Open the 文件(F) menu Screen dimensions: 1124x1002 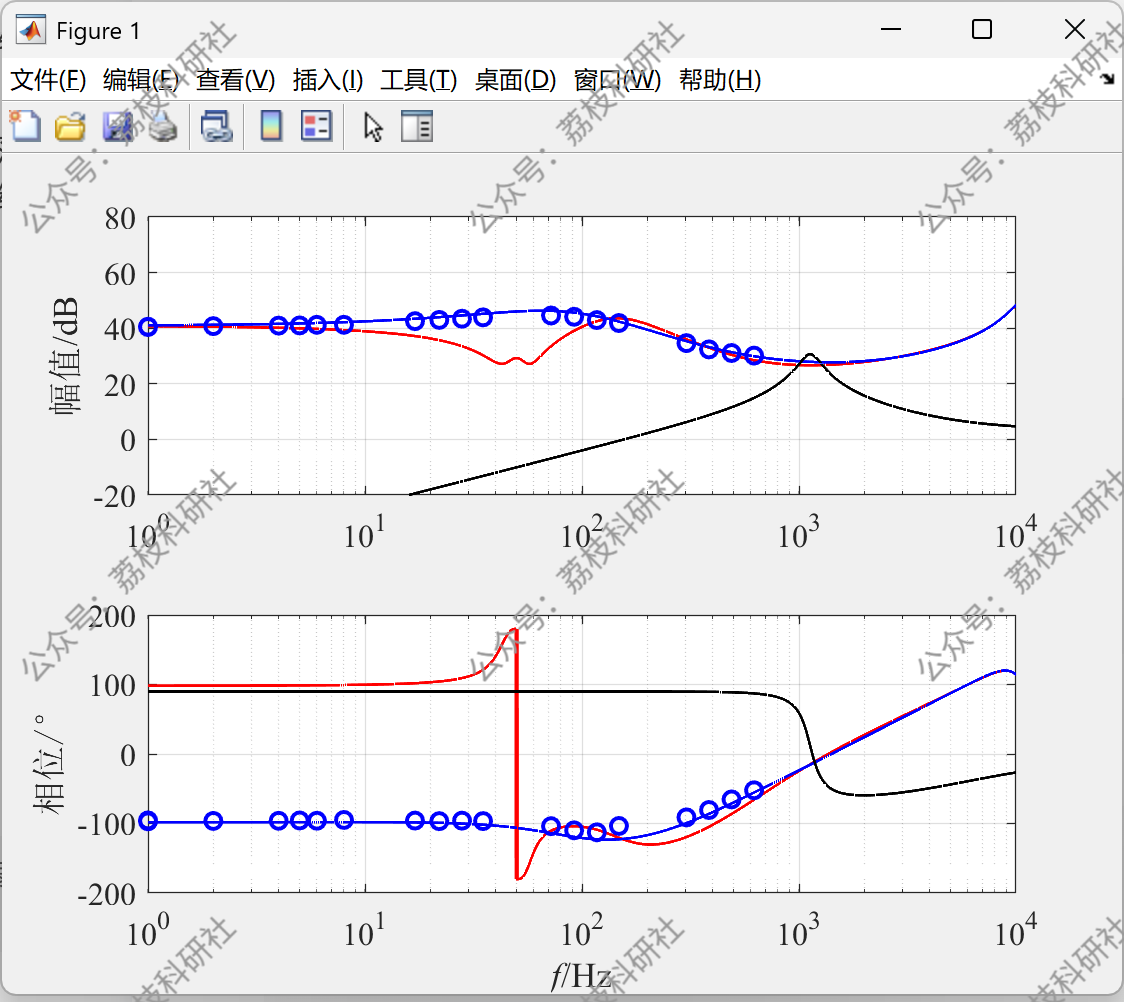pyautogui.click(x=48, y=80)
